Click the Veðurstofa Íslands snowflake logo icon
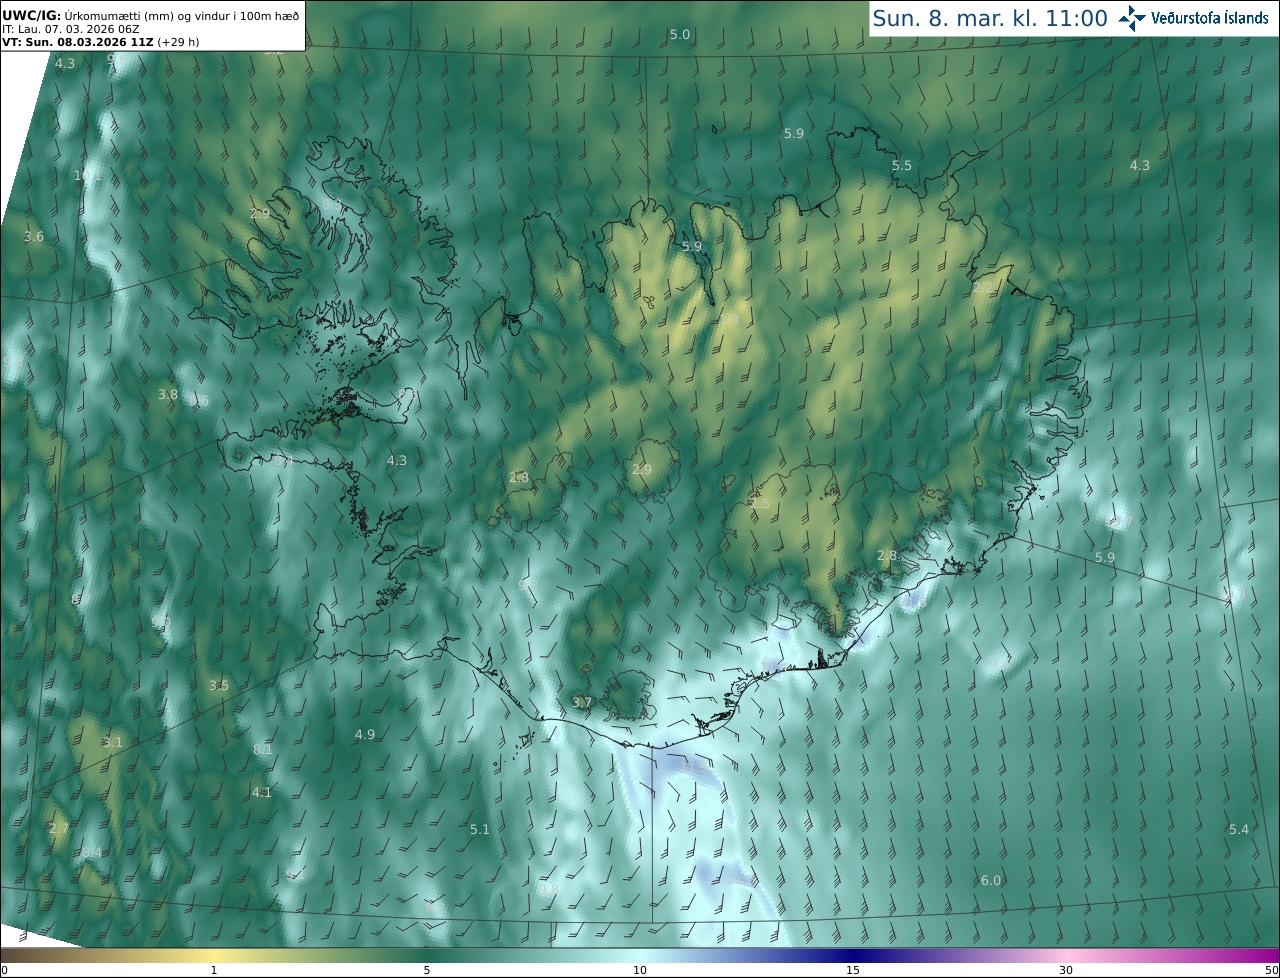The width and height of the screenshot is (1280, 978). click(1133, 18)
